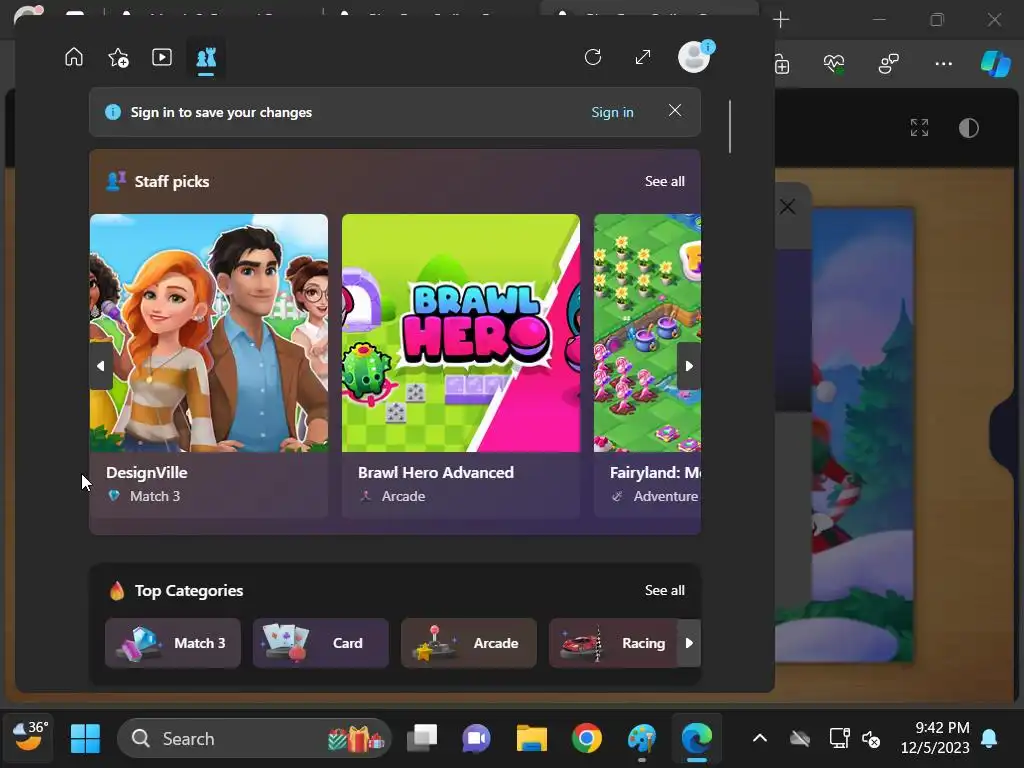1024x768 pixels.
Task: Open the Fairyland game thumbnail
Action: click(x=647, y=333)
